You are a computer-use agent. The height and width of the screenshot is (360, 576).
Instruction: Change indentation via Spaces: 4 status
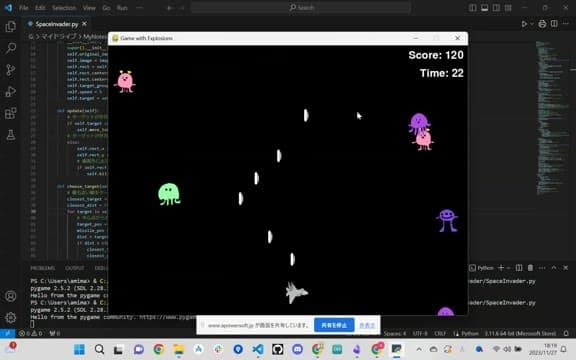click(x=395, y=334)
